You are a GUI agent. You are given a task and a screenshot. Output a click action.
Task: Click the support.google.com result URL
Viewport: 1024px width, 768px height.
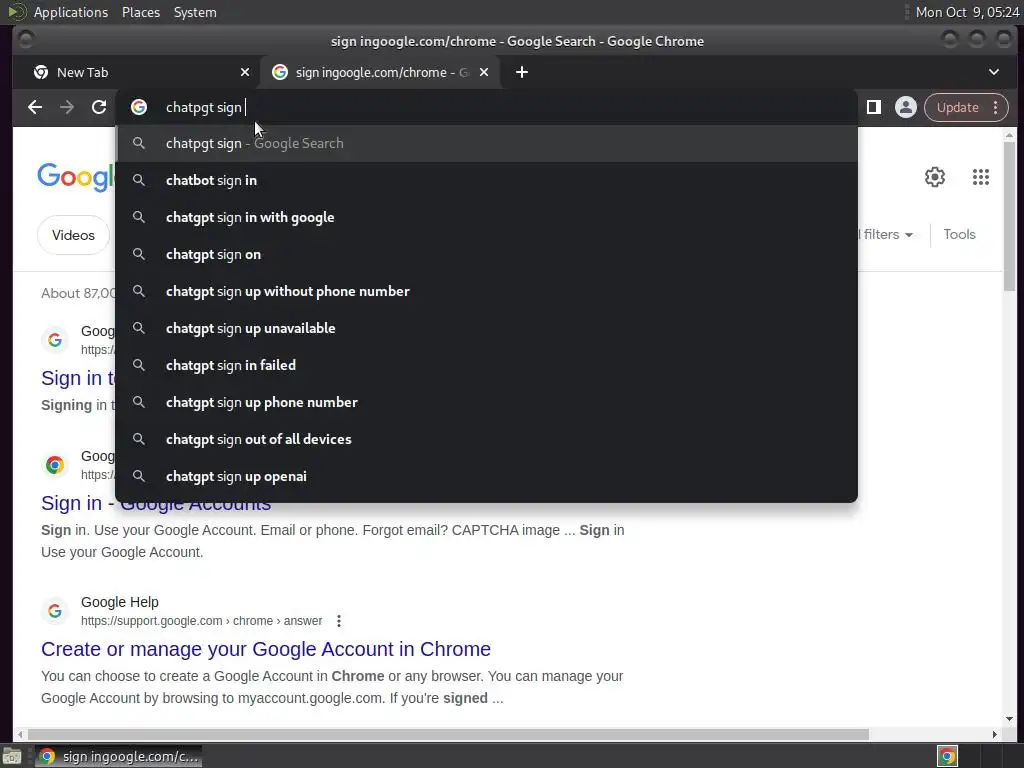(201, 621)
